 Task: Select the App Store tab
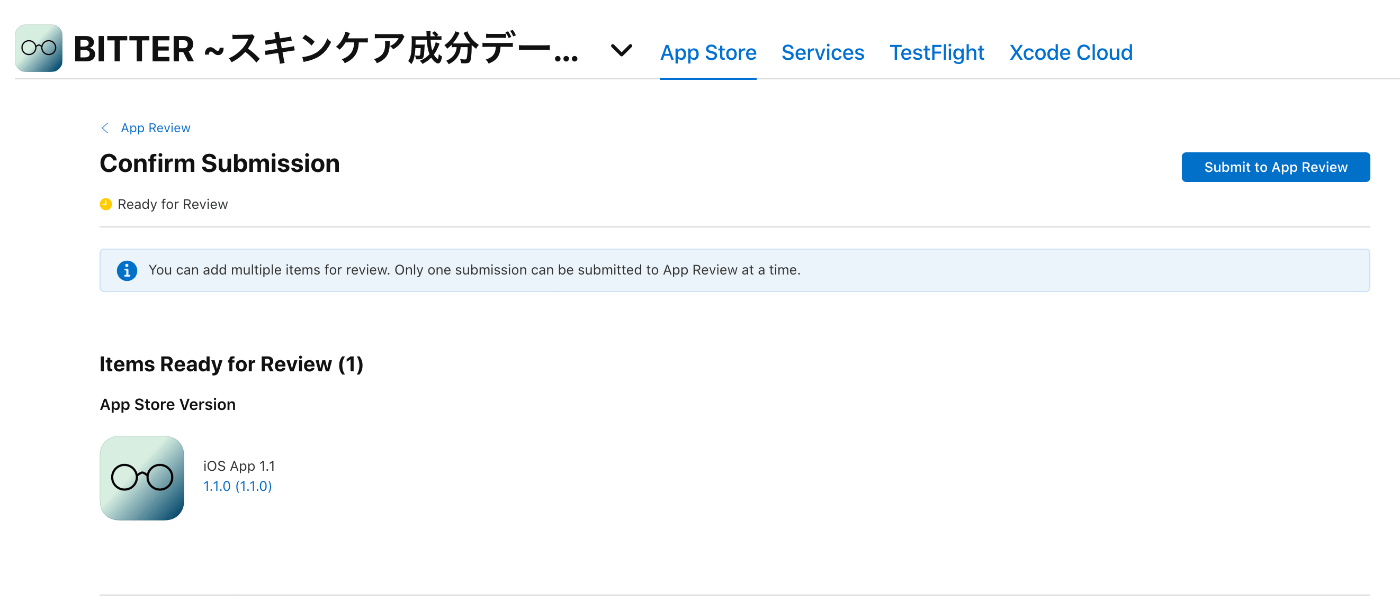[x=708, y=53]
